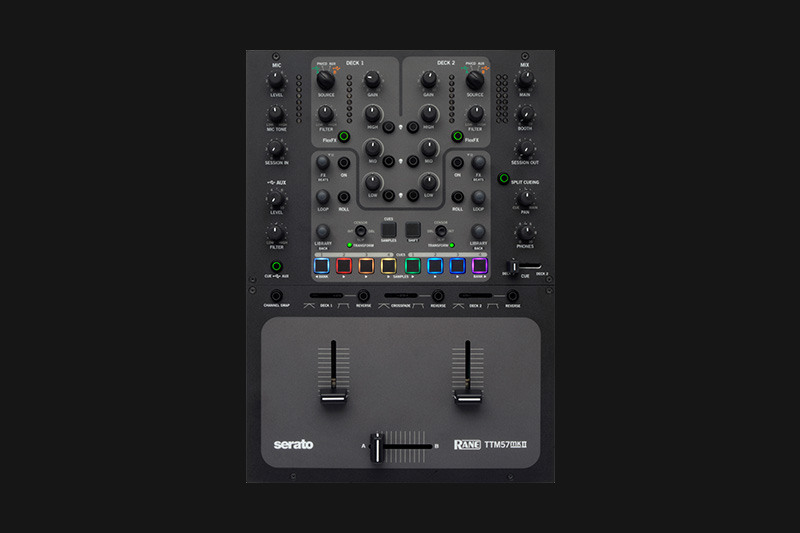
Task: Click the Crossfade Reverse button
Action: tap(438, 296)
